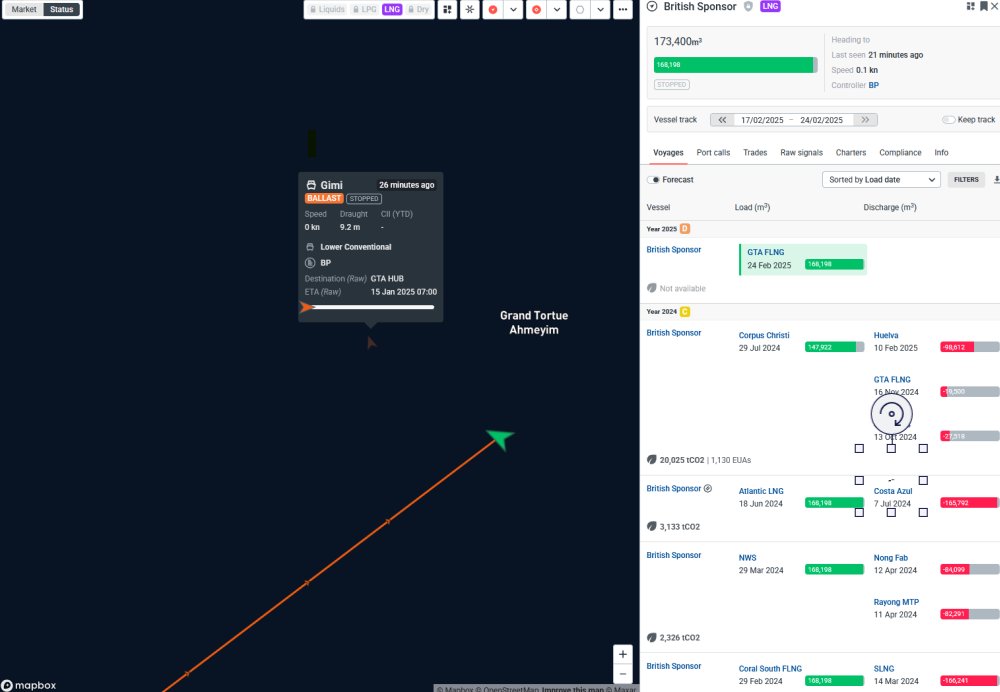The width and height of the screenshot is (1000, 692).
Task: Expand dropdown next to empty circle icon
Action: pyautogui.click(x=600, y=10)
